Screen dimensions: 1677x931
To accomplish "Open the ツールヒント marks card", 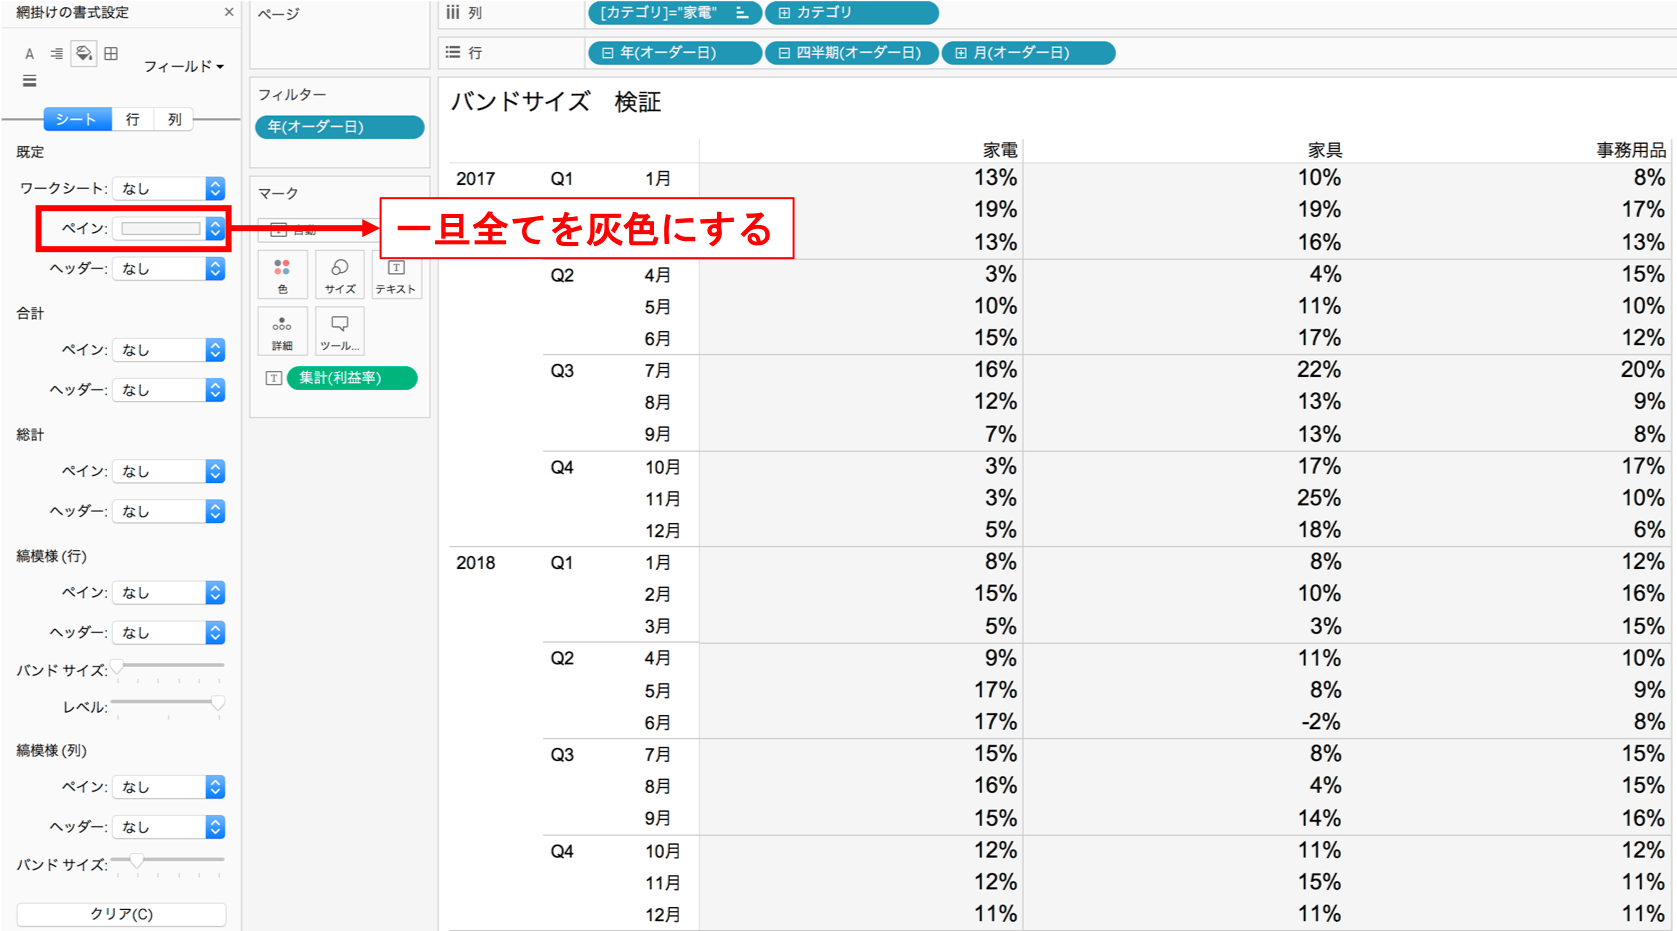I will coord(340,332).
